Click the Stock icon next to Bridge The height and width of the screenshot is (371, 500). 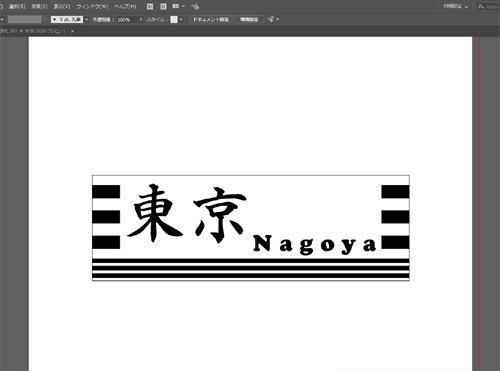tap(163, 6)
